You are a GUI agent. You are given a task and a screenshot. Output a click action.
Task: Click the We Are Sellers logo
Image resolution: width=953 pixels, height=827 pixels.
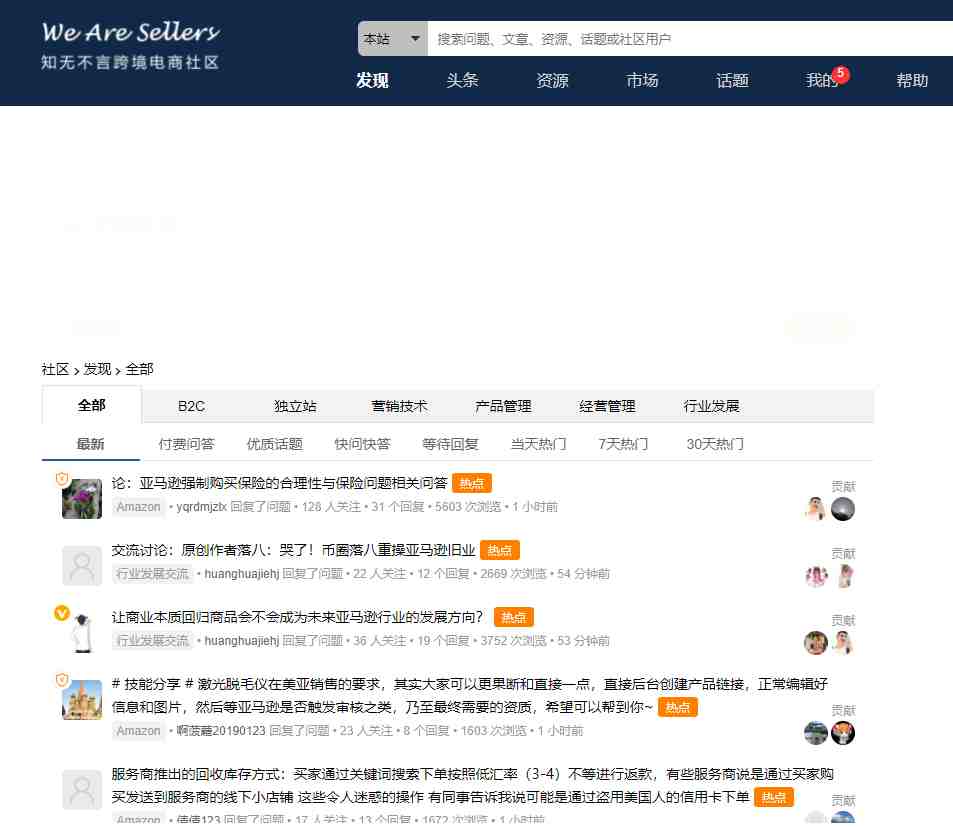pos(130,46)
